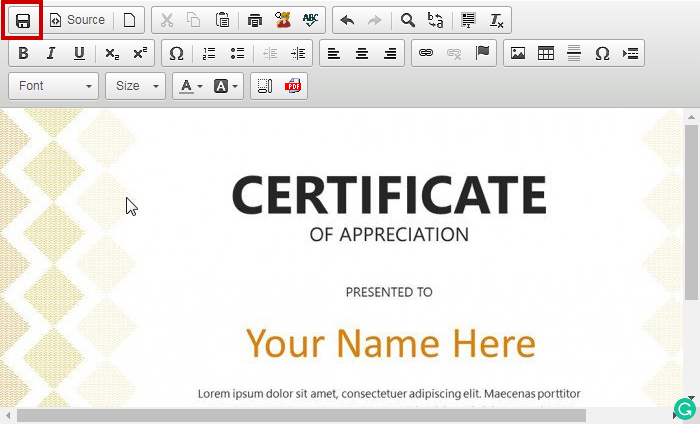Toggle Underline formatting
700x424 pixels.
tap(79, 53)
